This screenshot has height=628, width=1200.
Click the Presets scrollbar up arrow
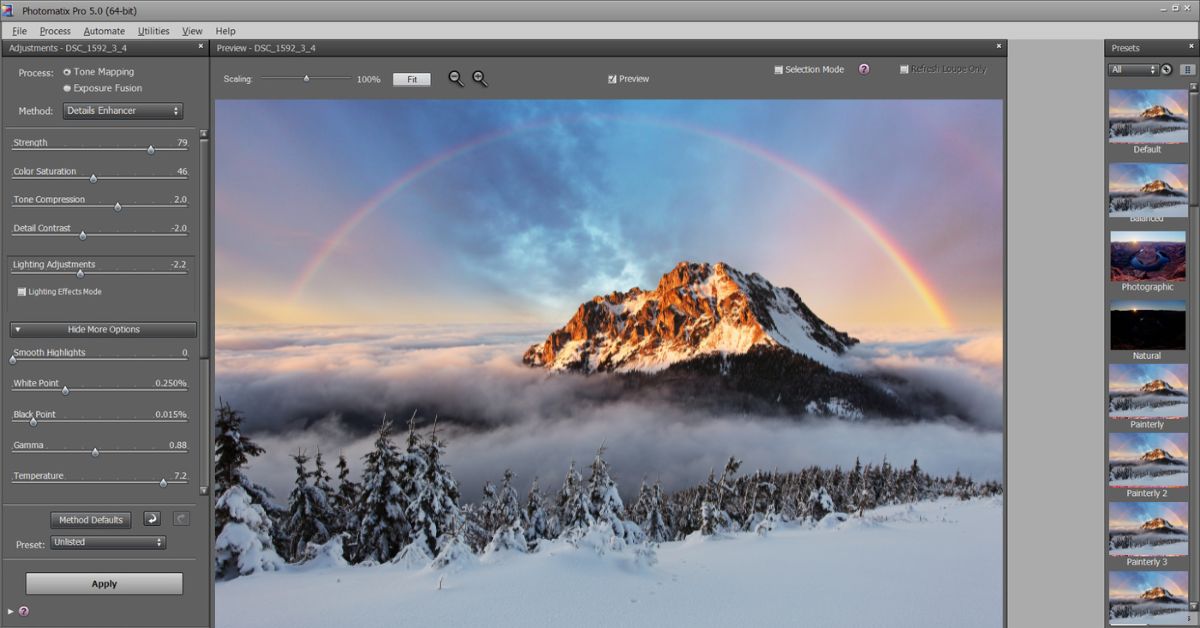coord(1193,89)
